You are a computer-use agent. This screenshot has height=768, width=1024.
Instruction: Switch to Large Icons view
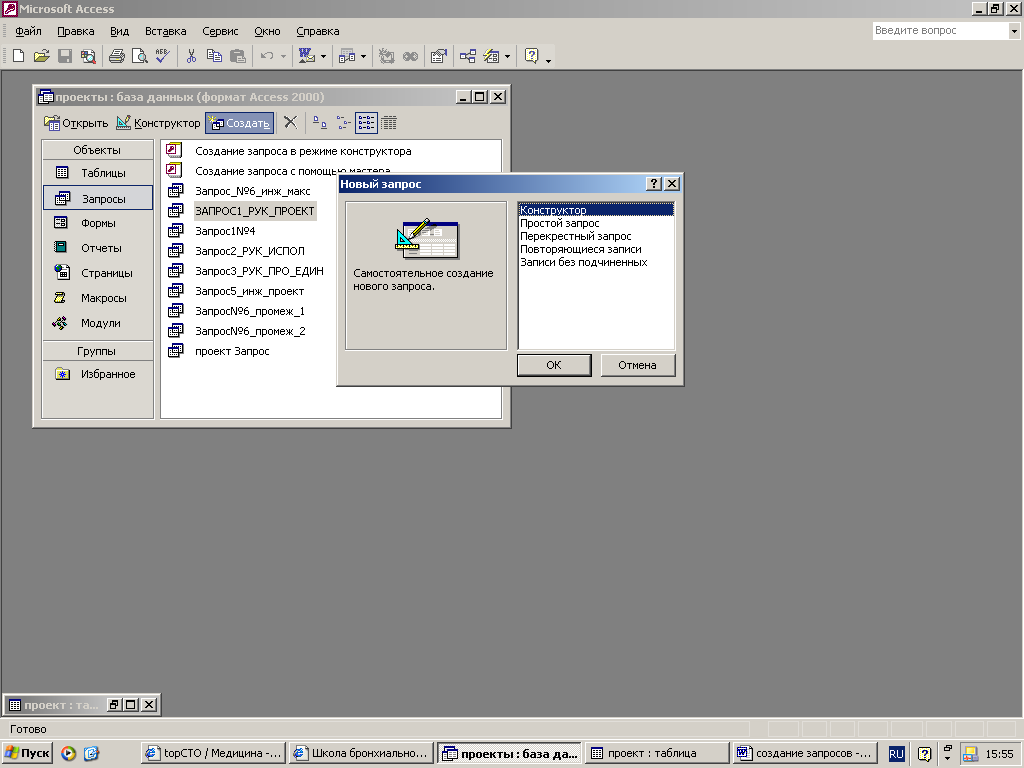coord(319,122)
